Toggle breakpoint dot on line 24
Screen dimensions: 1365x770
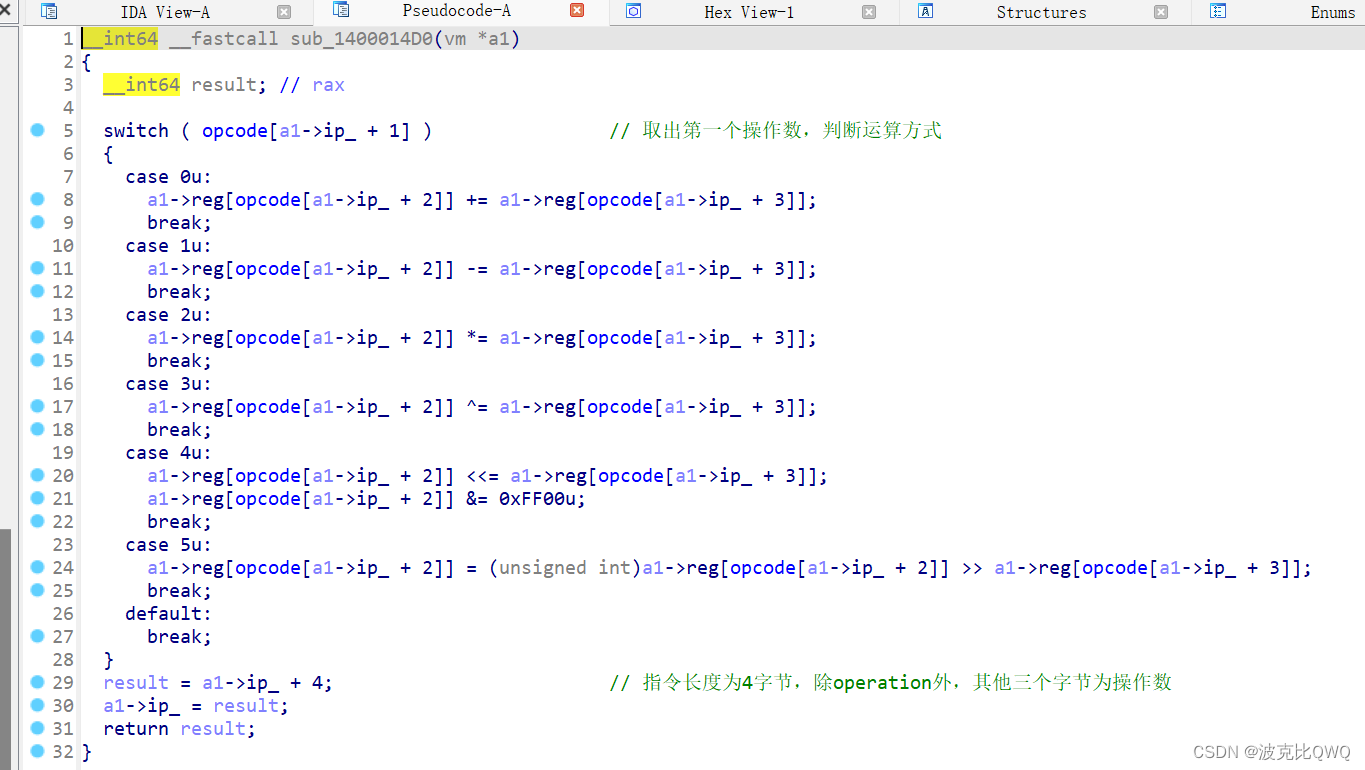click(x=37, y=567)
